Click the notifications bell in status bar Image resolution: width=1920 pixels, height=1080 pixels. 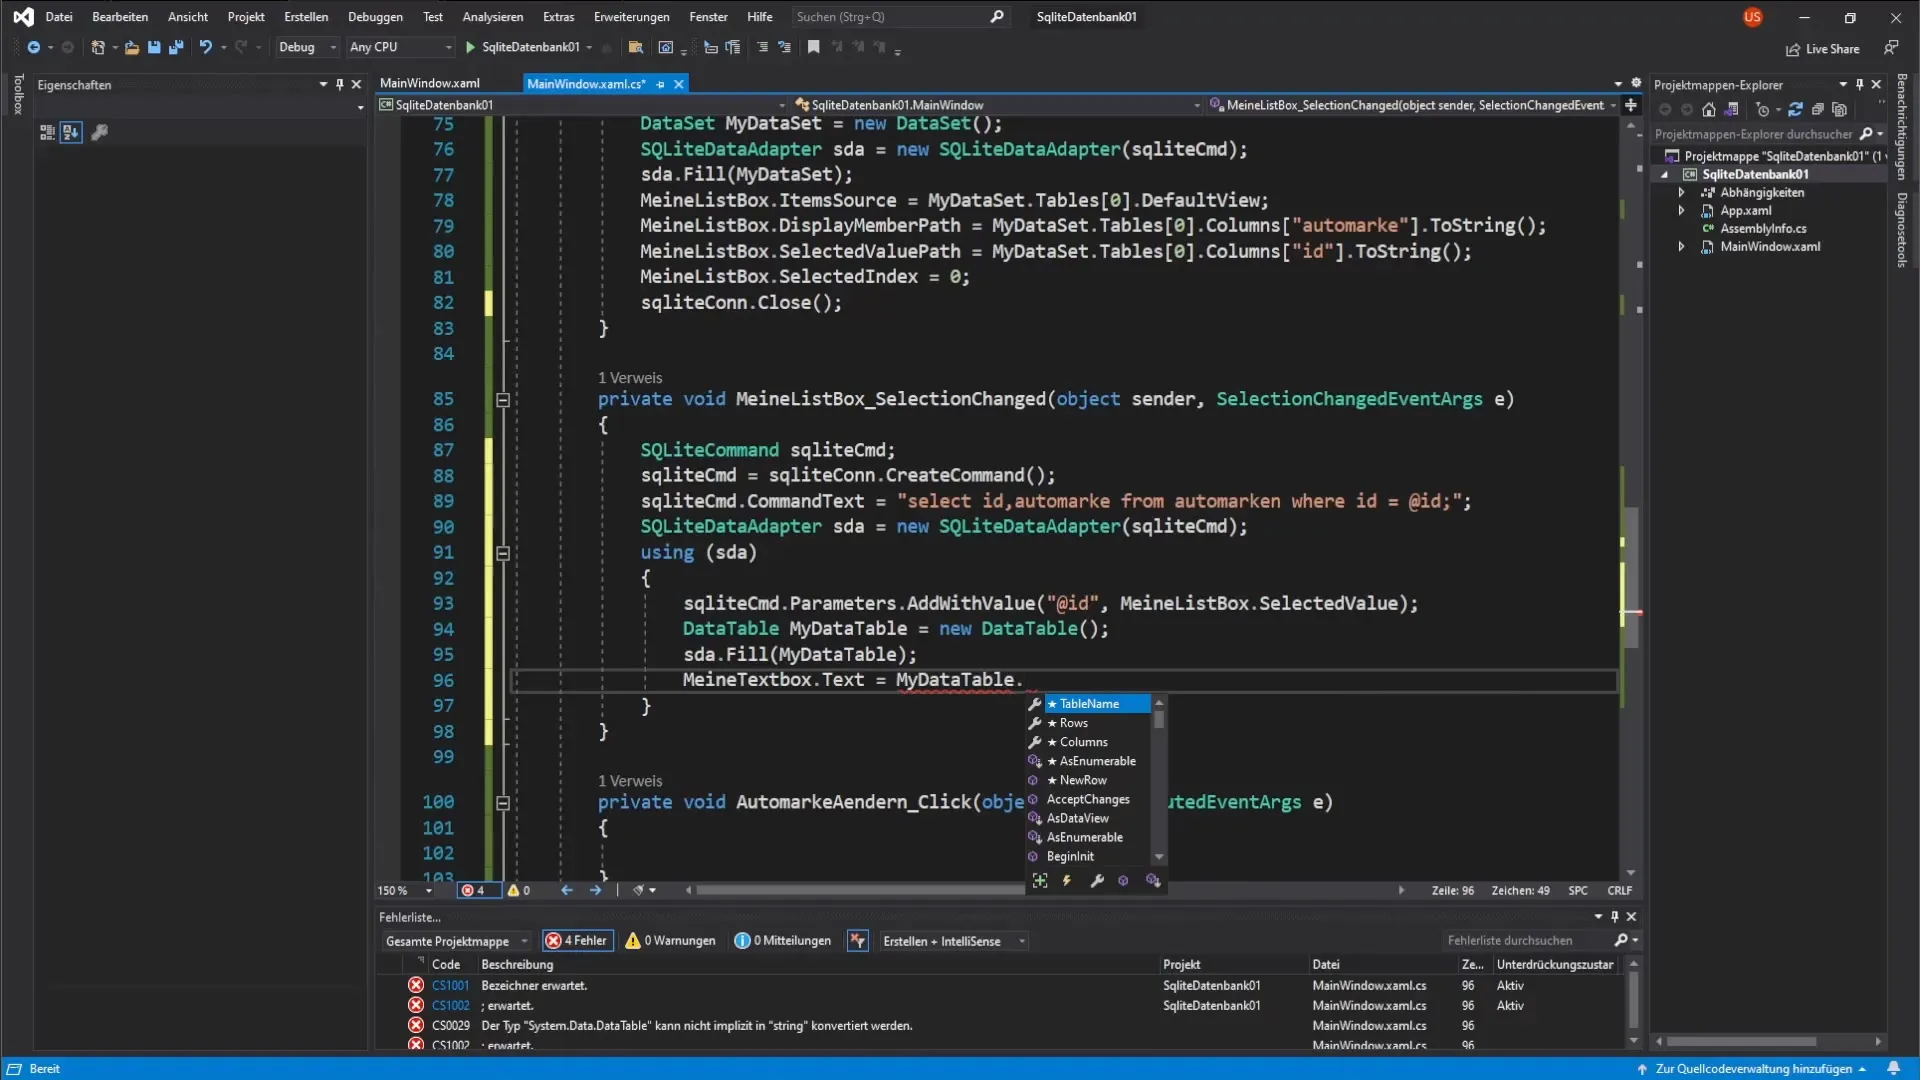coord(1893,1069)
